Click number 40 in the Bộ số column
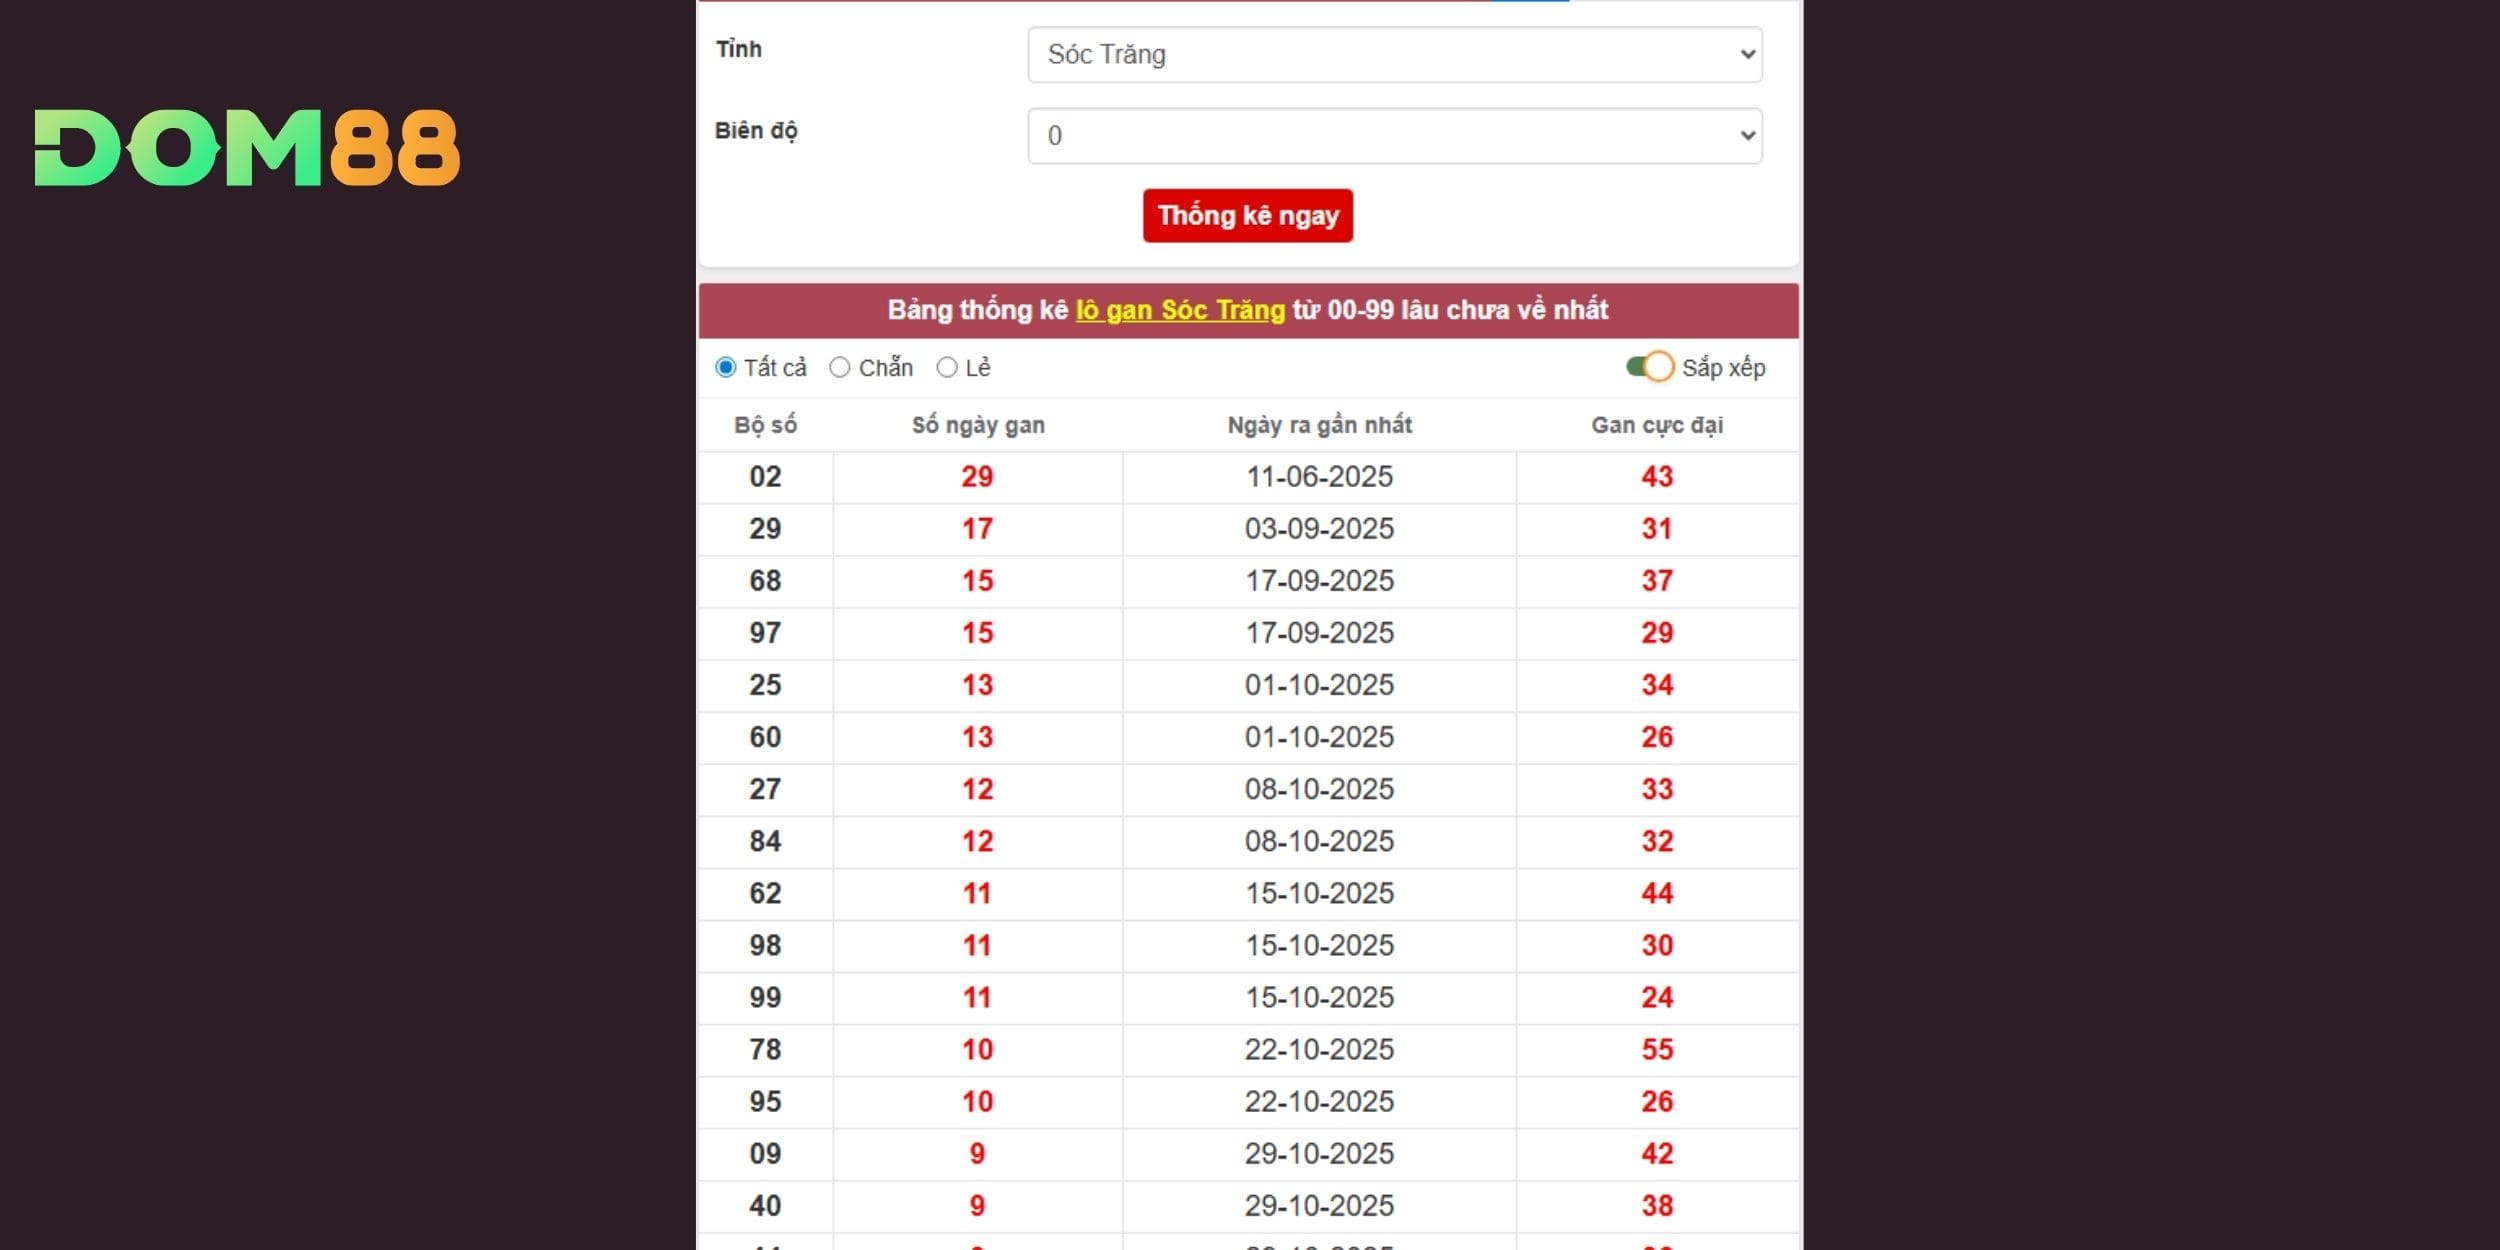Viewport: 2500px width, 1250px height. tap(765, 1205)
